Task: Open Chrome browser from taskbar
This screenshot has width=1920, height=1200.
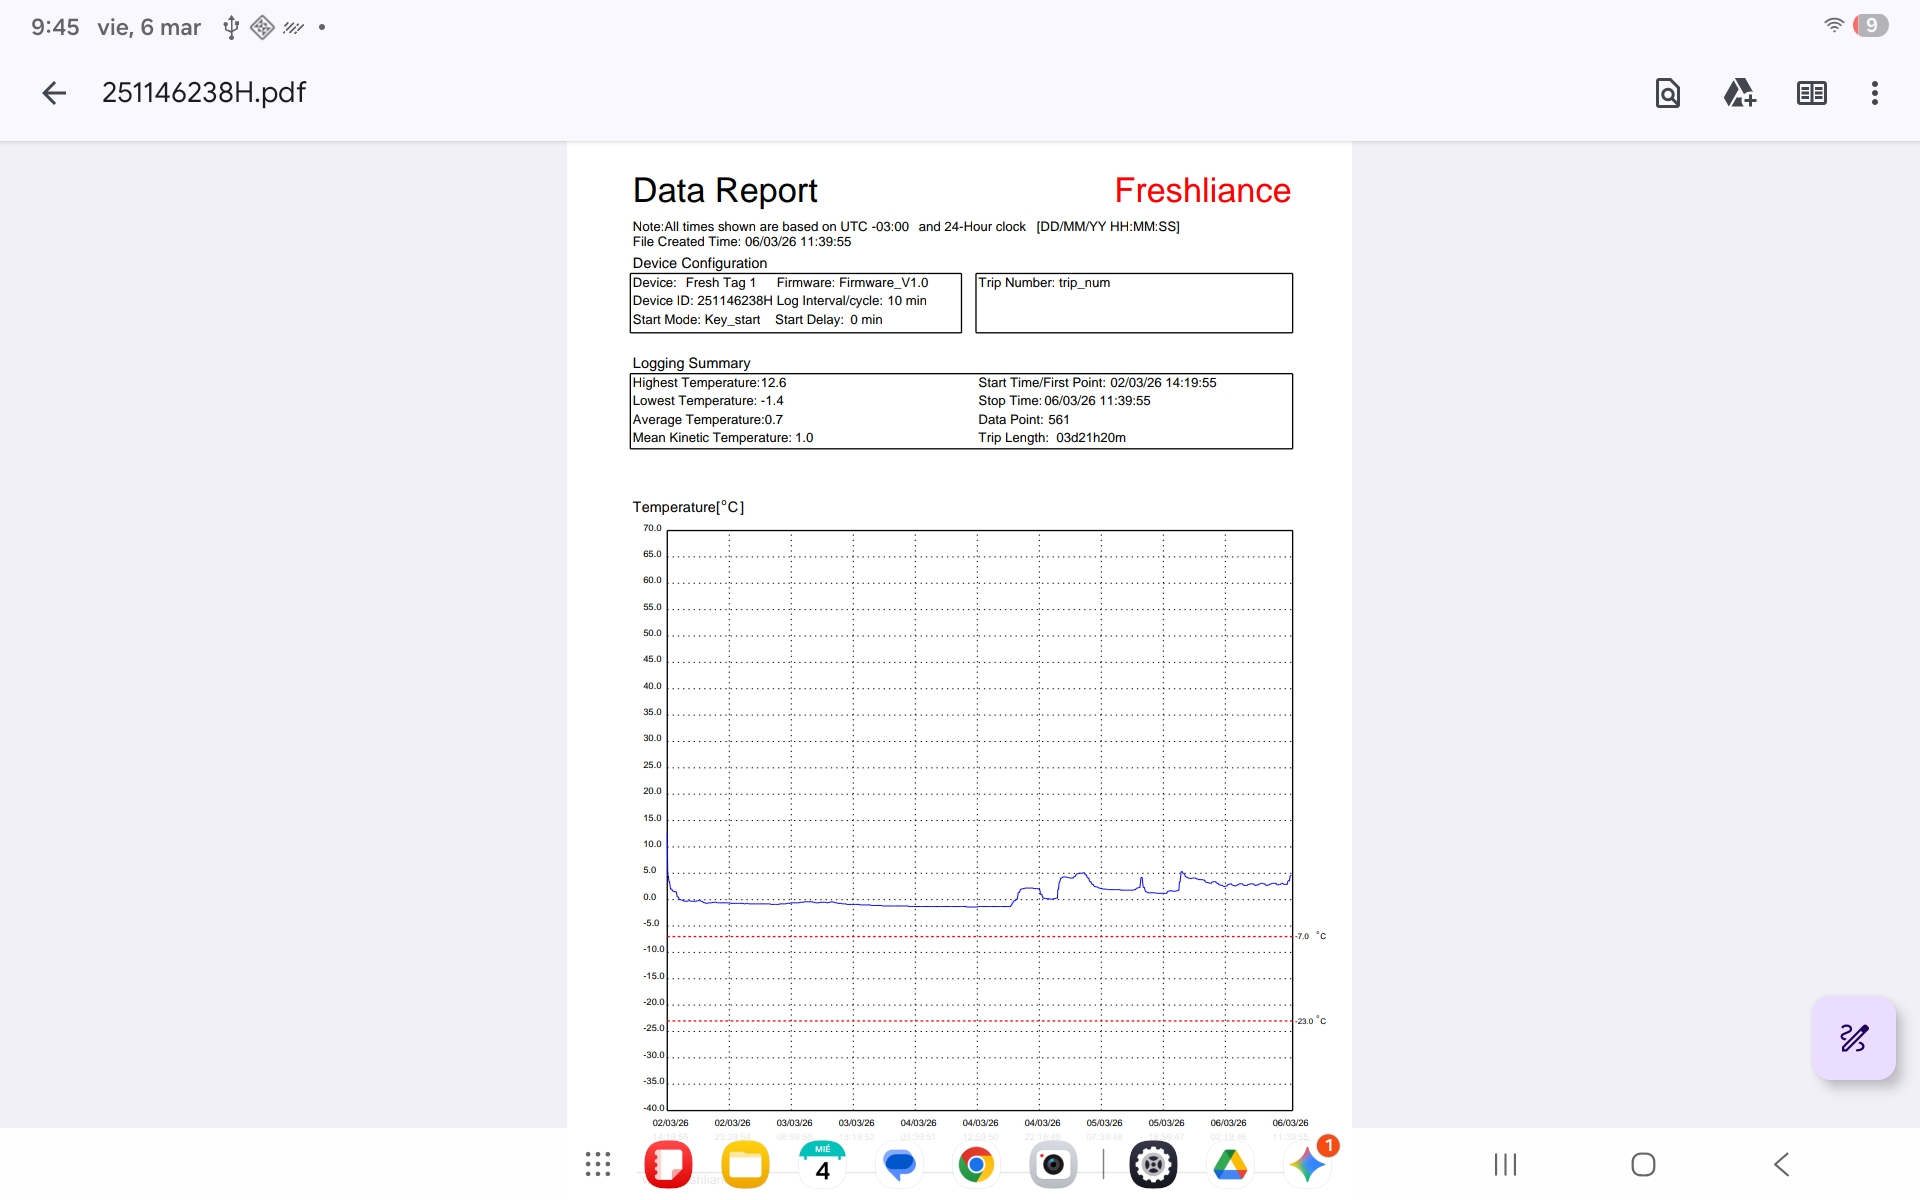Action: (x=976, y=1164)
